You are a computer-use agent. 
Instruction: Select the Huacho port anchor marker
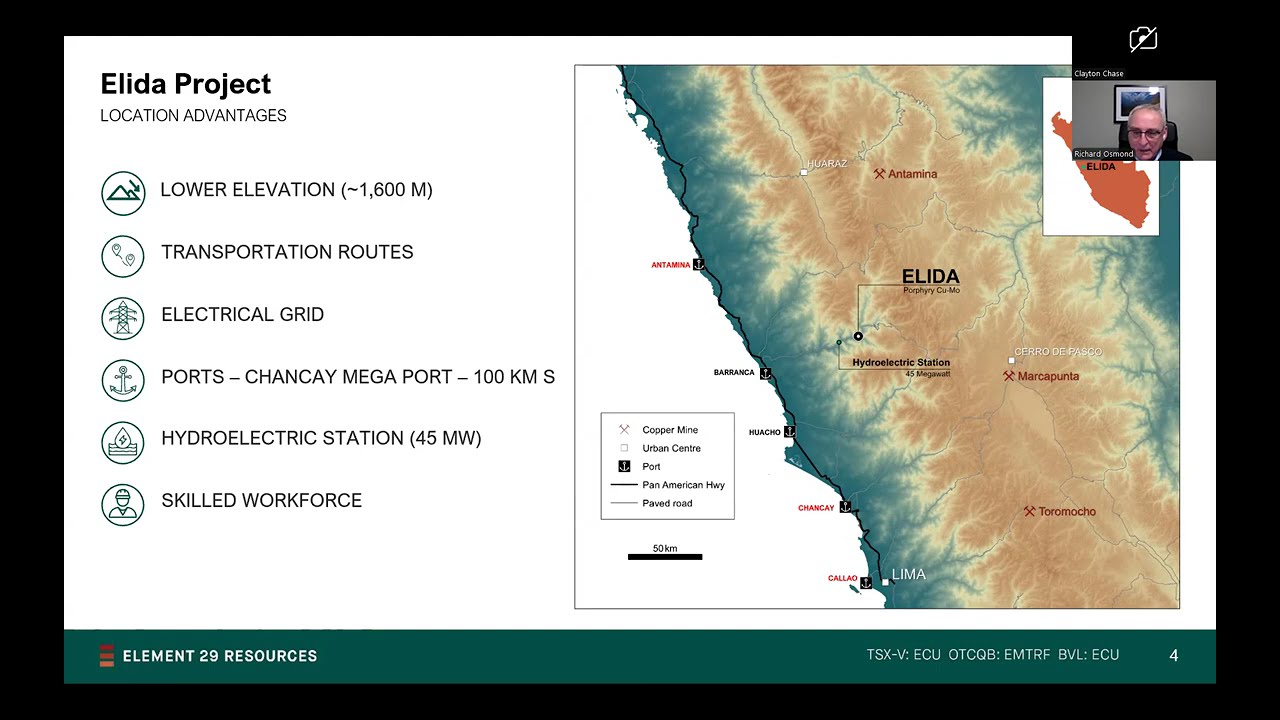click(789, 431)
